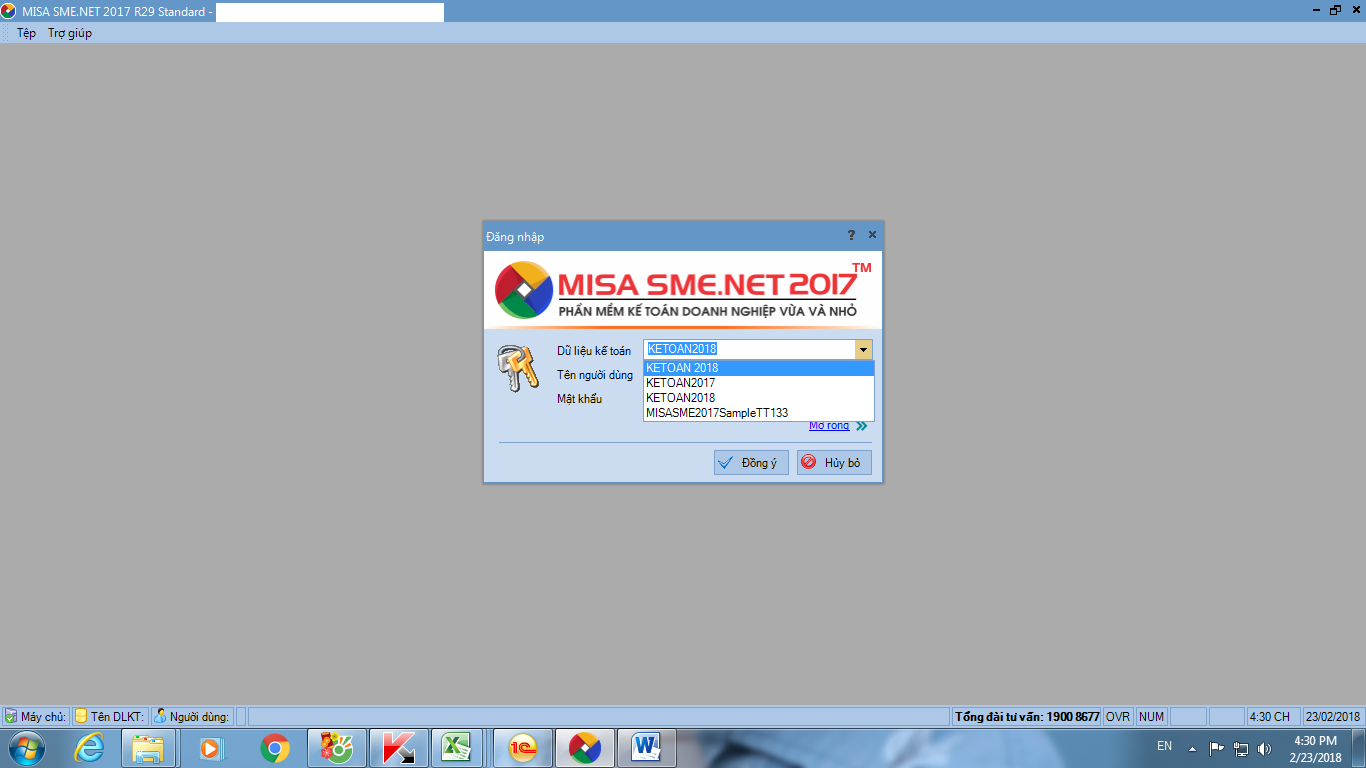
Task: Expand the Dữ liệu kế toán dropdown arrow
Action: point(864,349)
